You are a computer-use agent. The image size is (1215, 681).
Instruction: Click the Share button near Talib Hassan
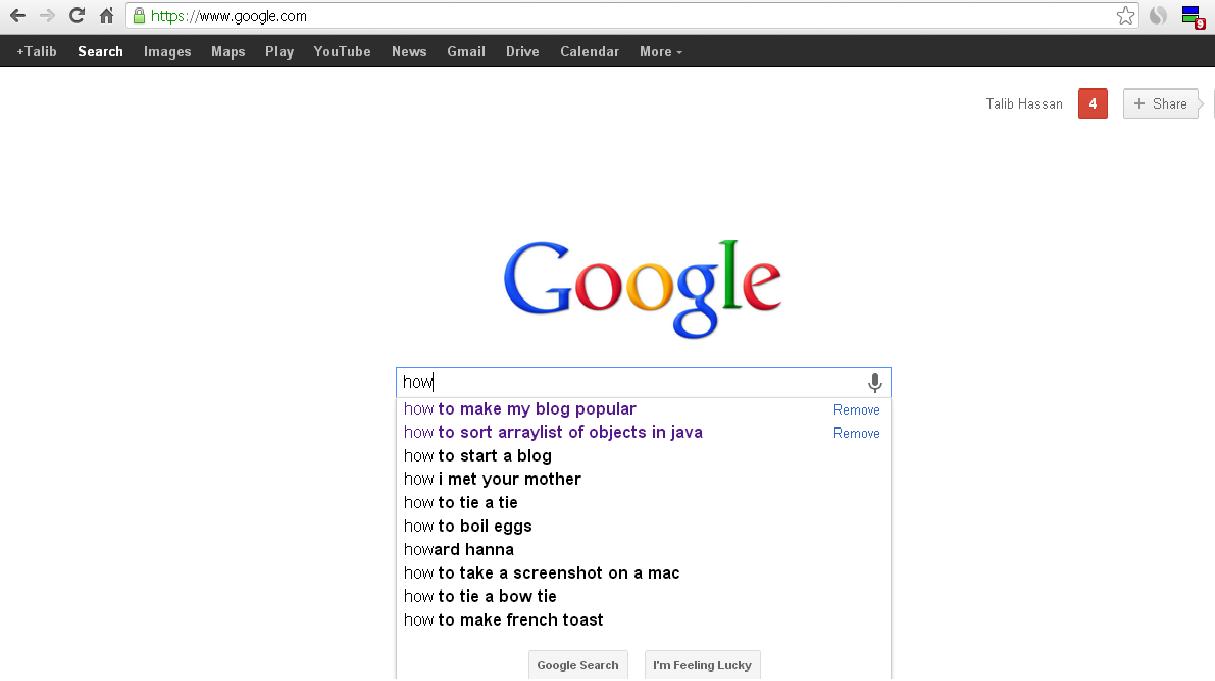pyautogui.click(x=1160, y=103)
